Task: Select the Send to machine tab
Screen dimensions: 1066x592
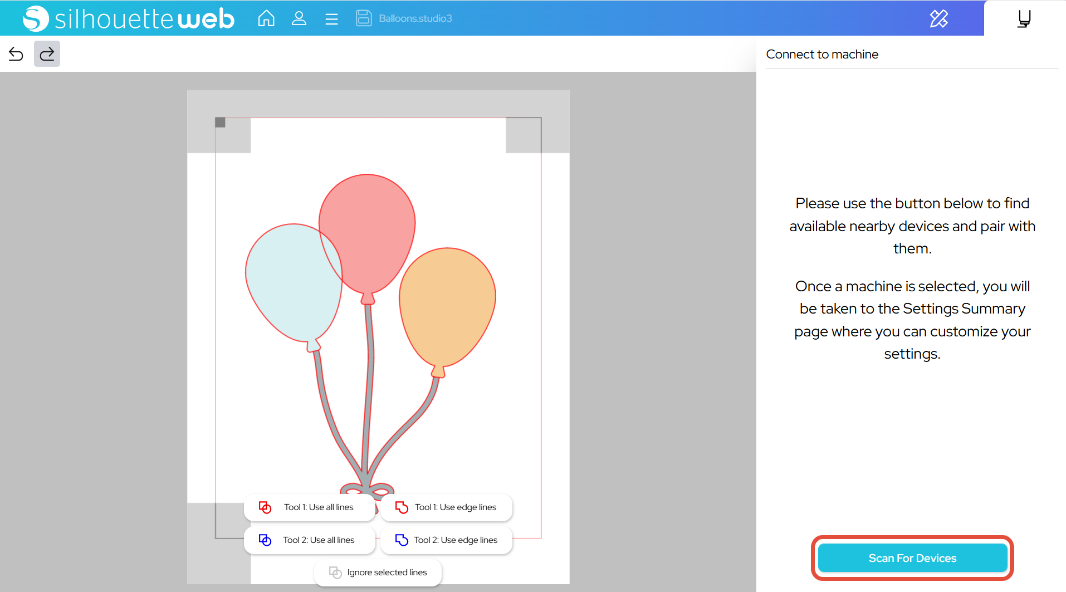Action: point(1024,18)
